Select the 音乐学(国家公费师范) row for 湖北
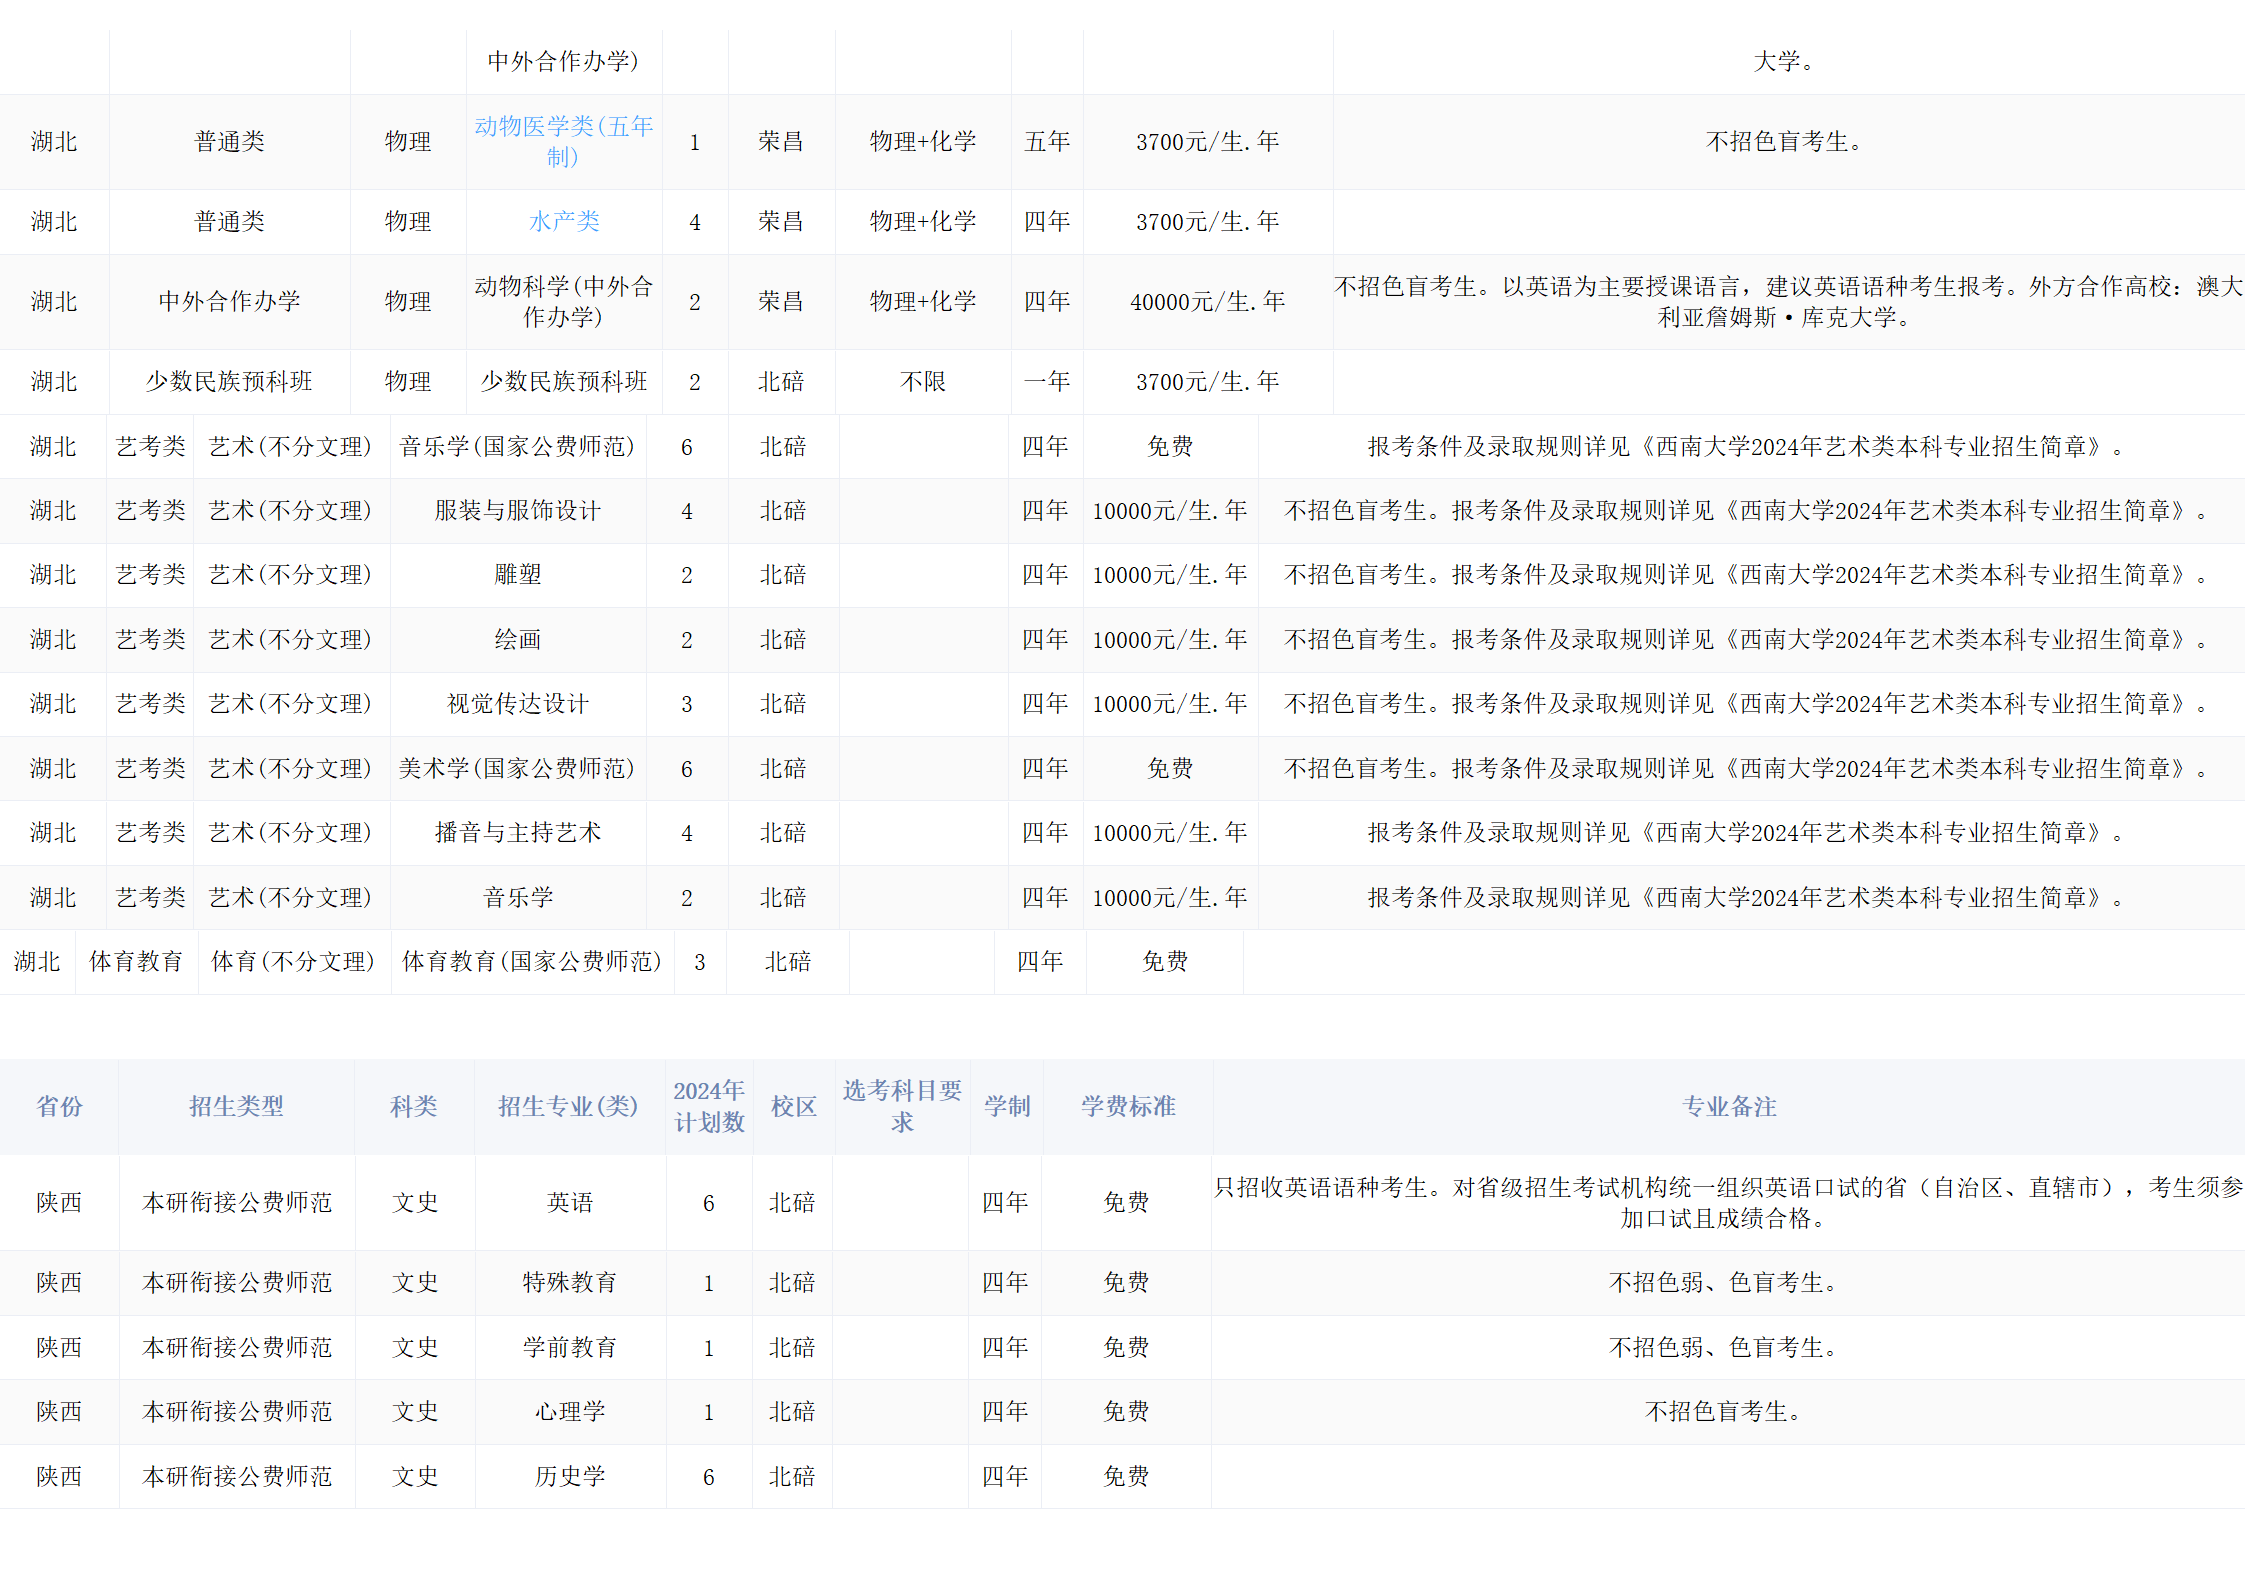 pyautogui.click(x=517, y=447)
